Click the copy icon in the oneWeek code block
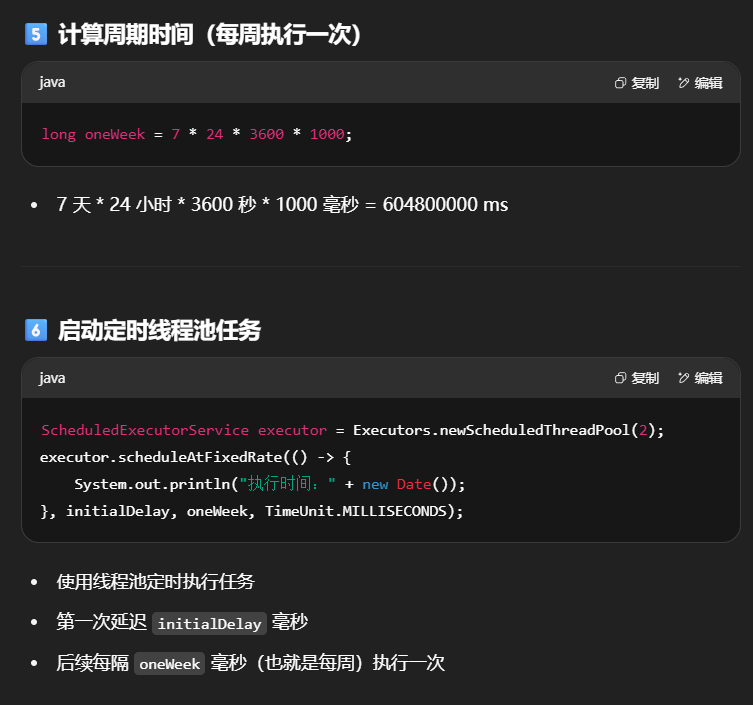 [620, 83]
